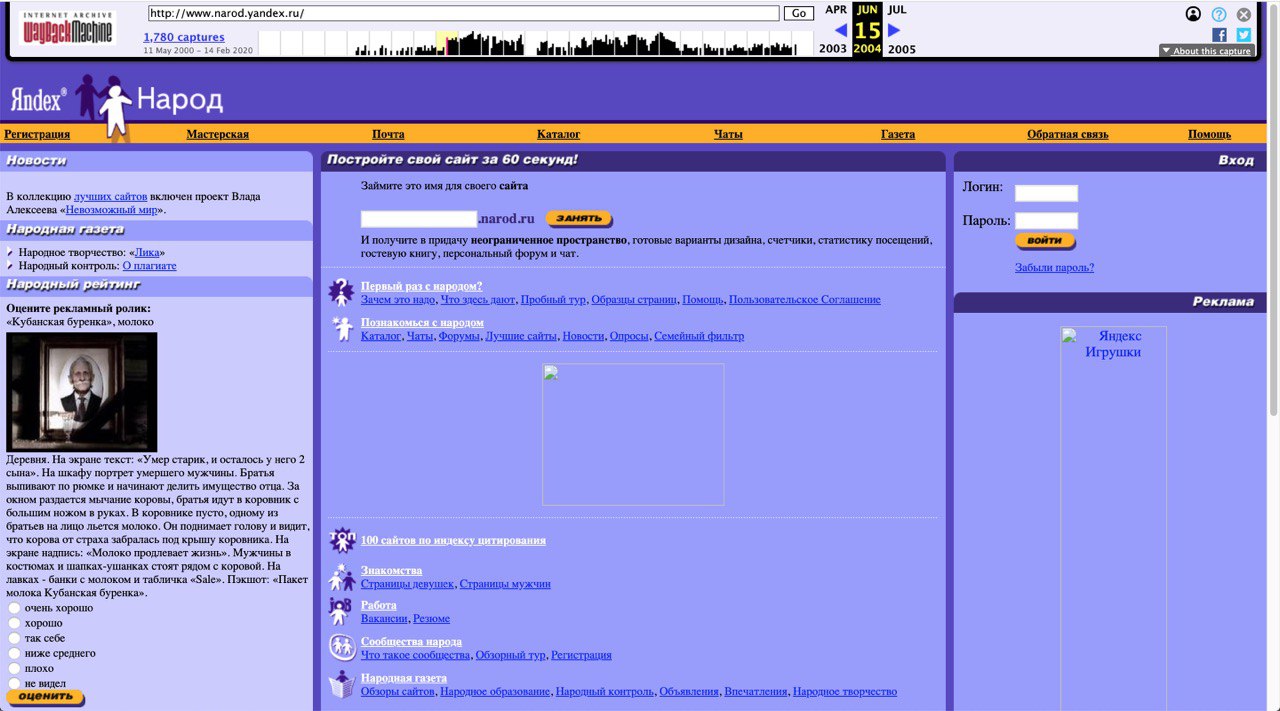Open the Лика link

(147, 253)
